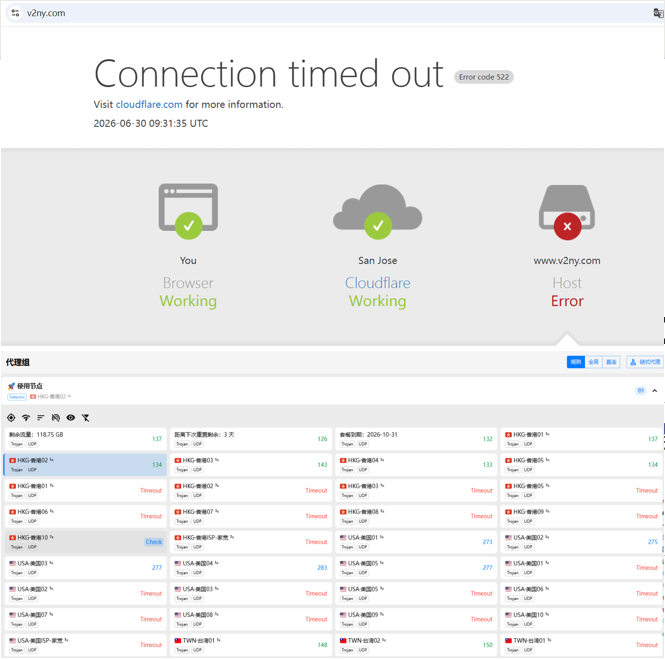Image resolution: width=665 pixels, height=659 pixels.
Task: Select USA-美国03 node with 277 latency
Action: click(85, 568)
